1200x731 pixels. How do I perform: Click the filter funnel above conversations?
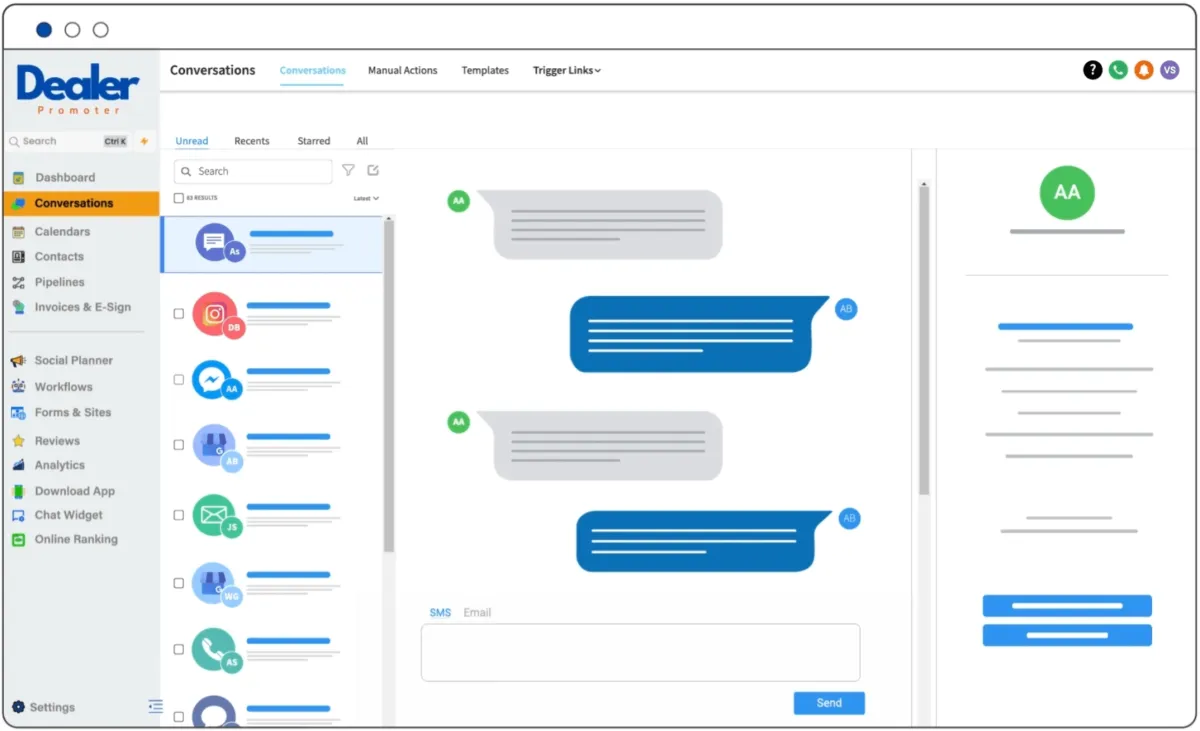click(x=347, y=171)
